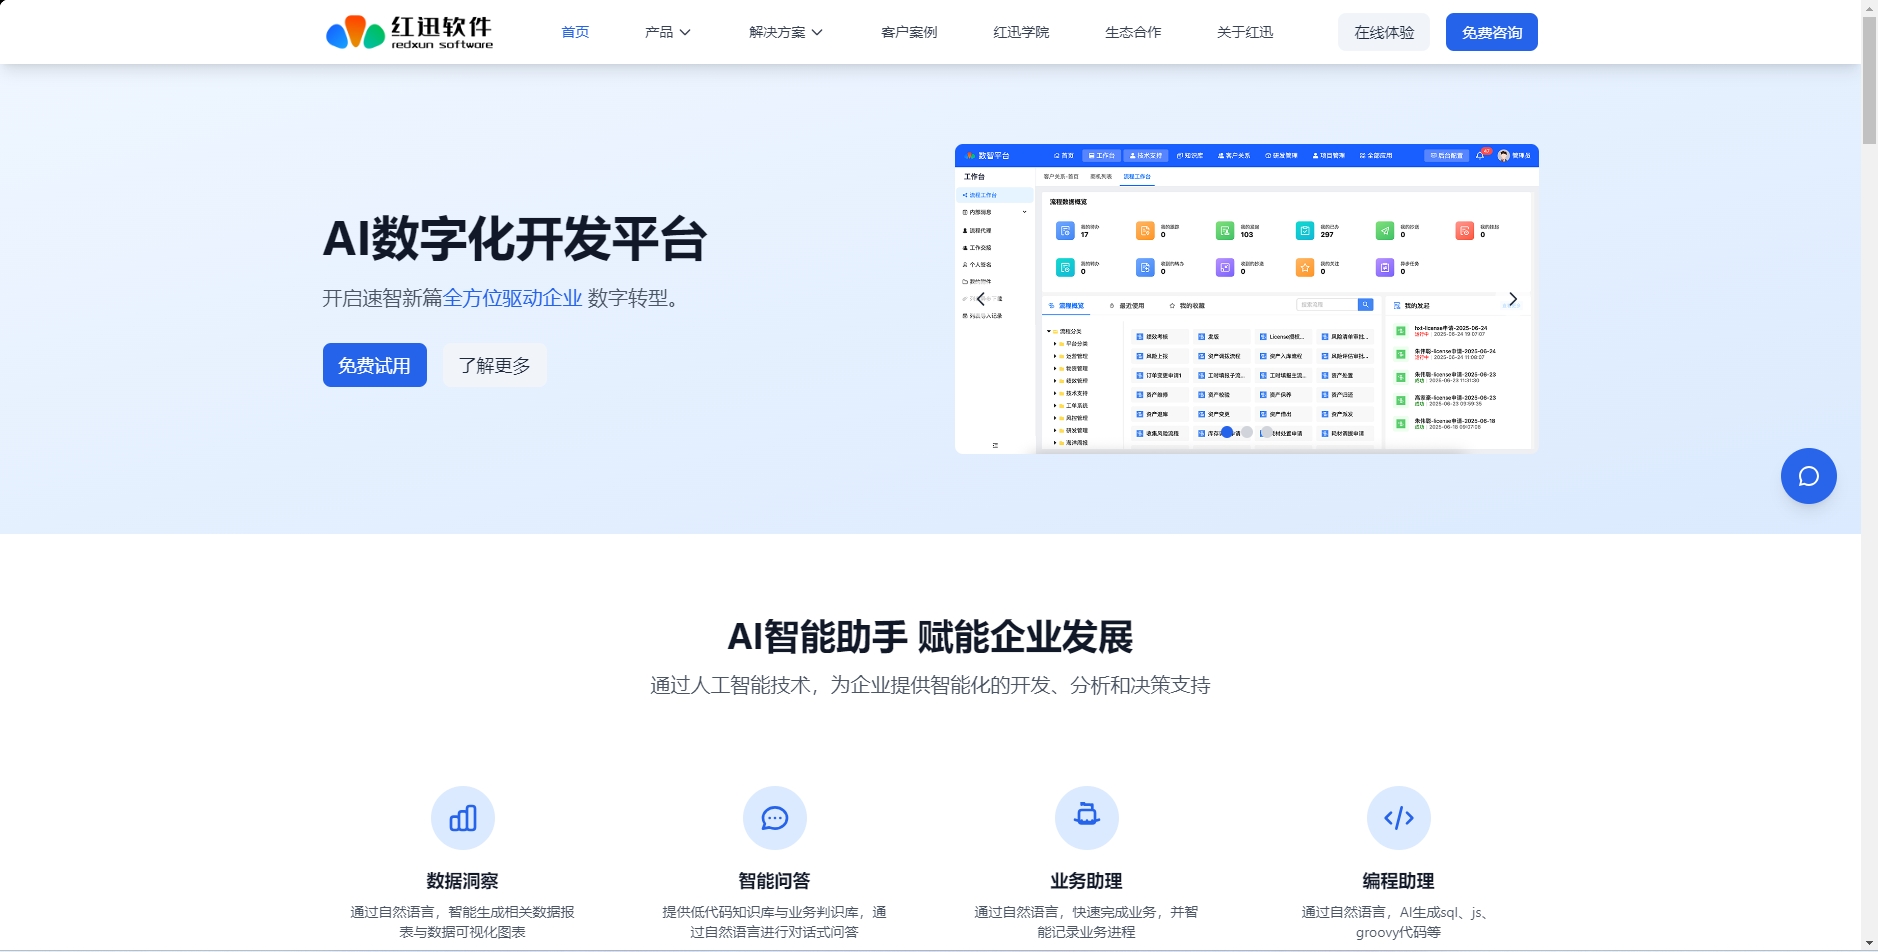
Task: Click the 智能问答 chat bubble icon
Action: click(x=775, y=817)
